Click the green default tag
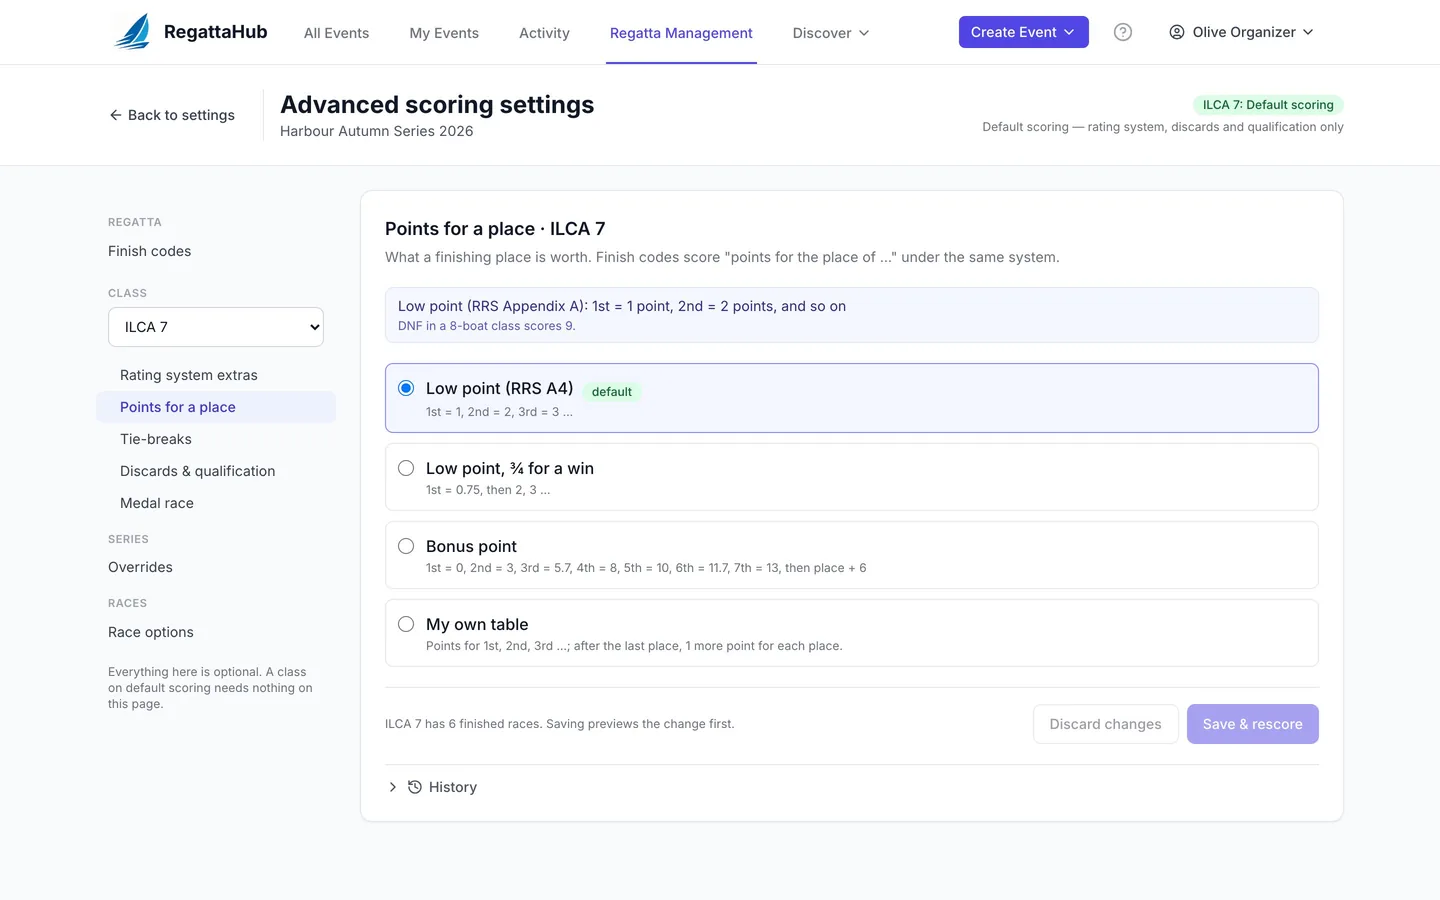This screenshot has height=900, width=1440. 612,392
